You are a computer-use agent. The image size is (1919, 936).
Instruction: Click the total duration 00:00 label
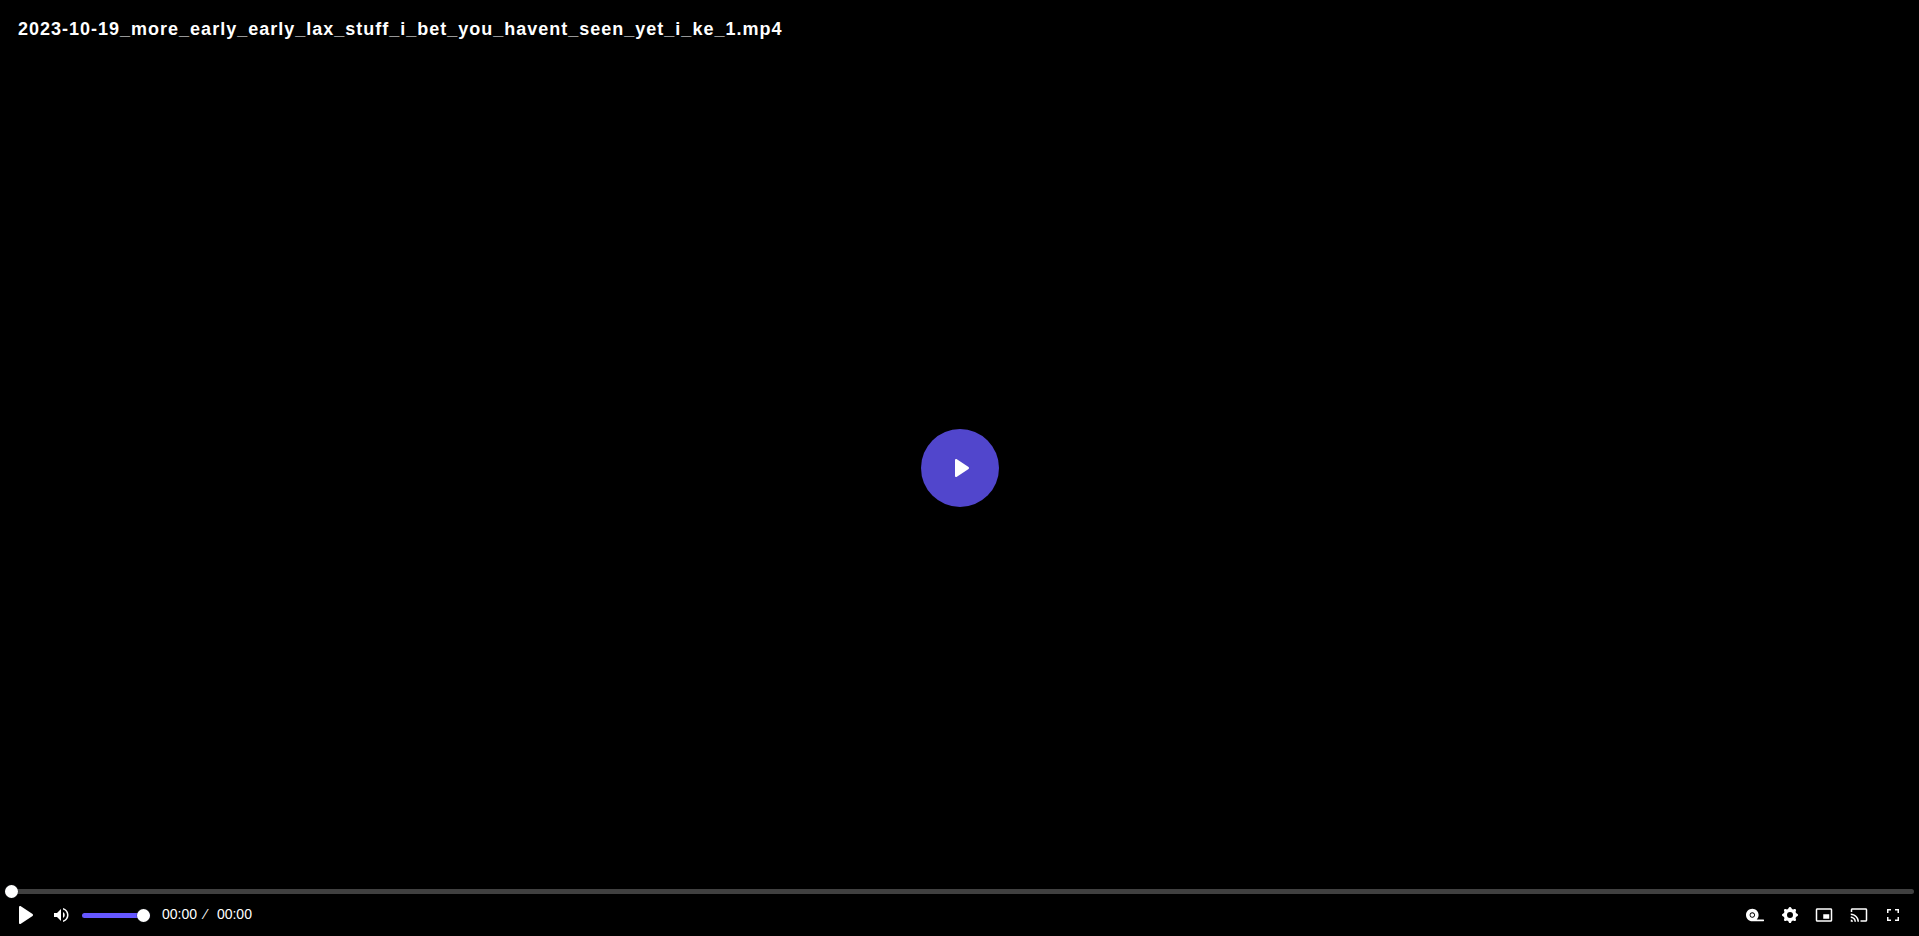point(234,915)
